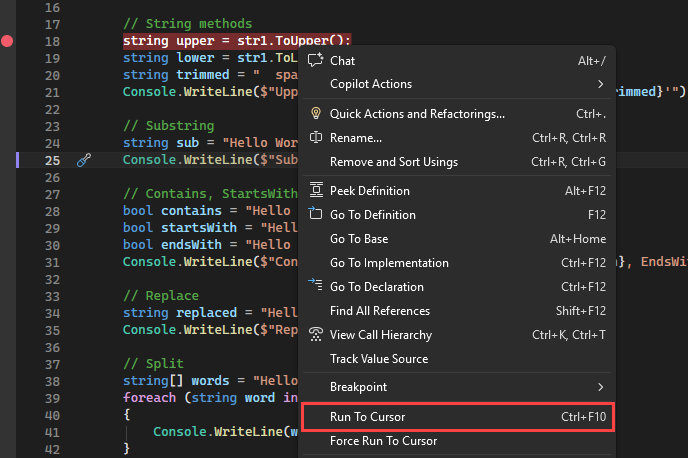Screen dimensions: 688x458
Task: Click the screwdriver icon on line 25
Action: 84,160
